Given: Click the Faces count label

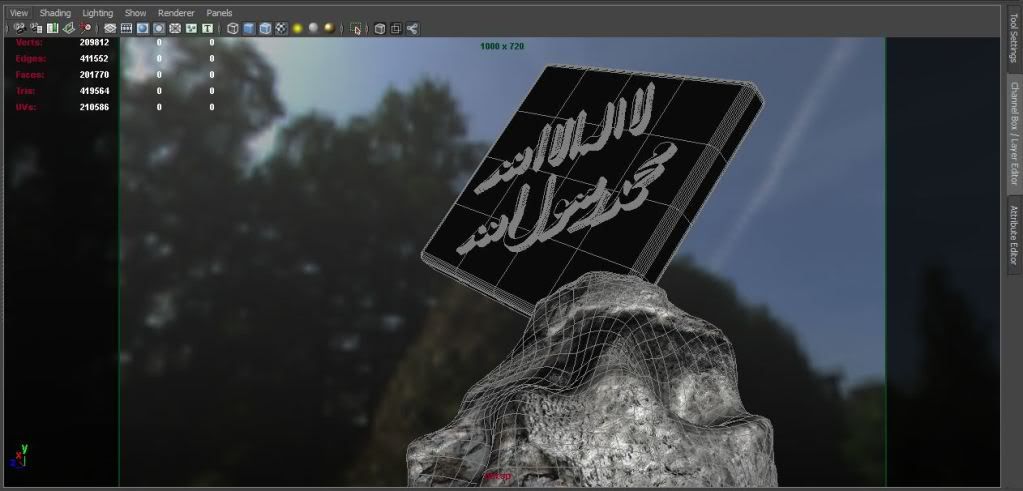Looking at the screenshot, I should tap(30, 74).
